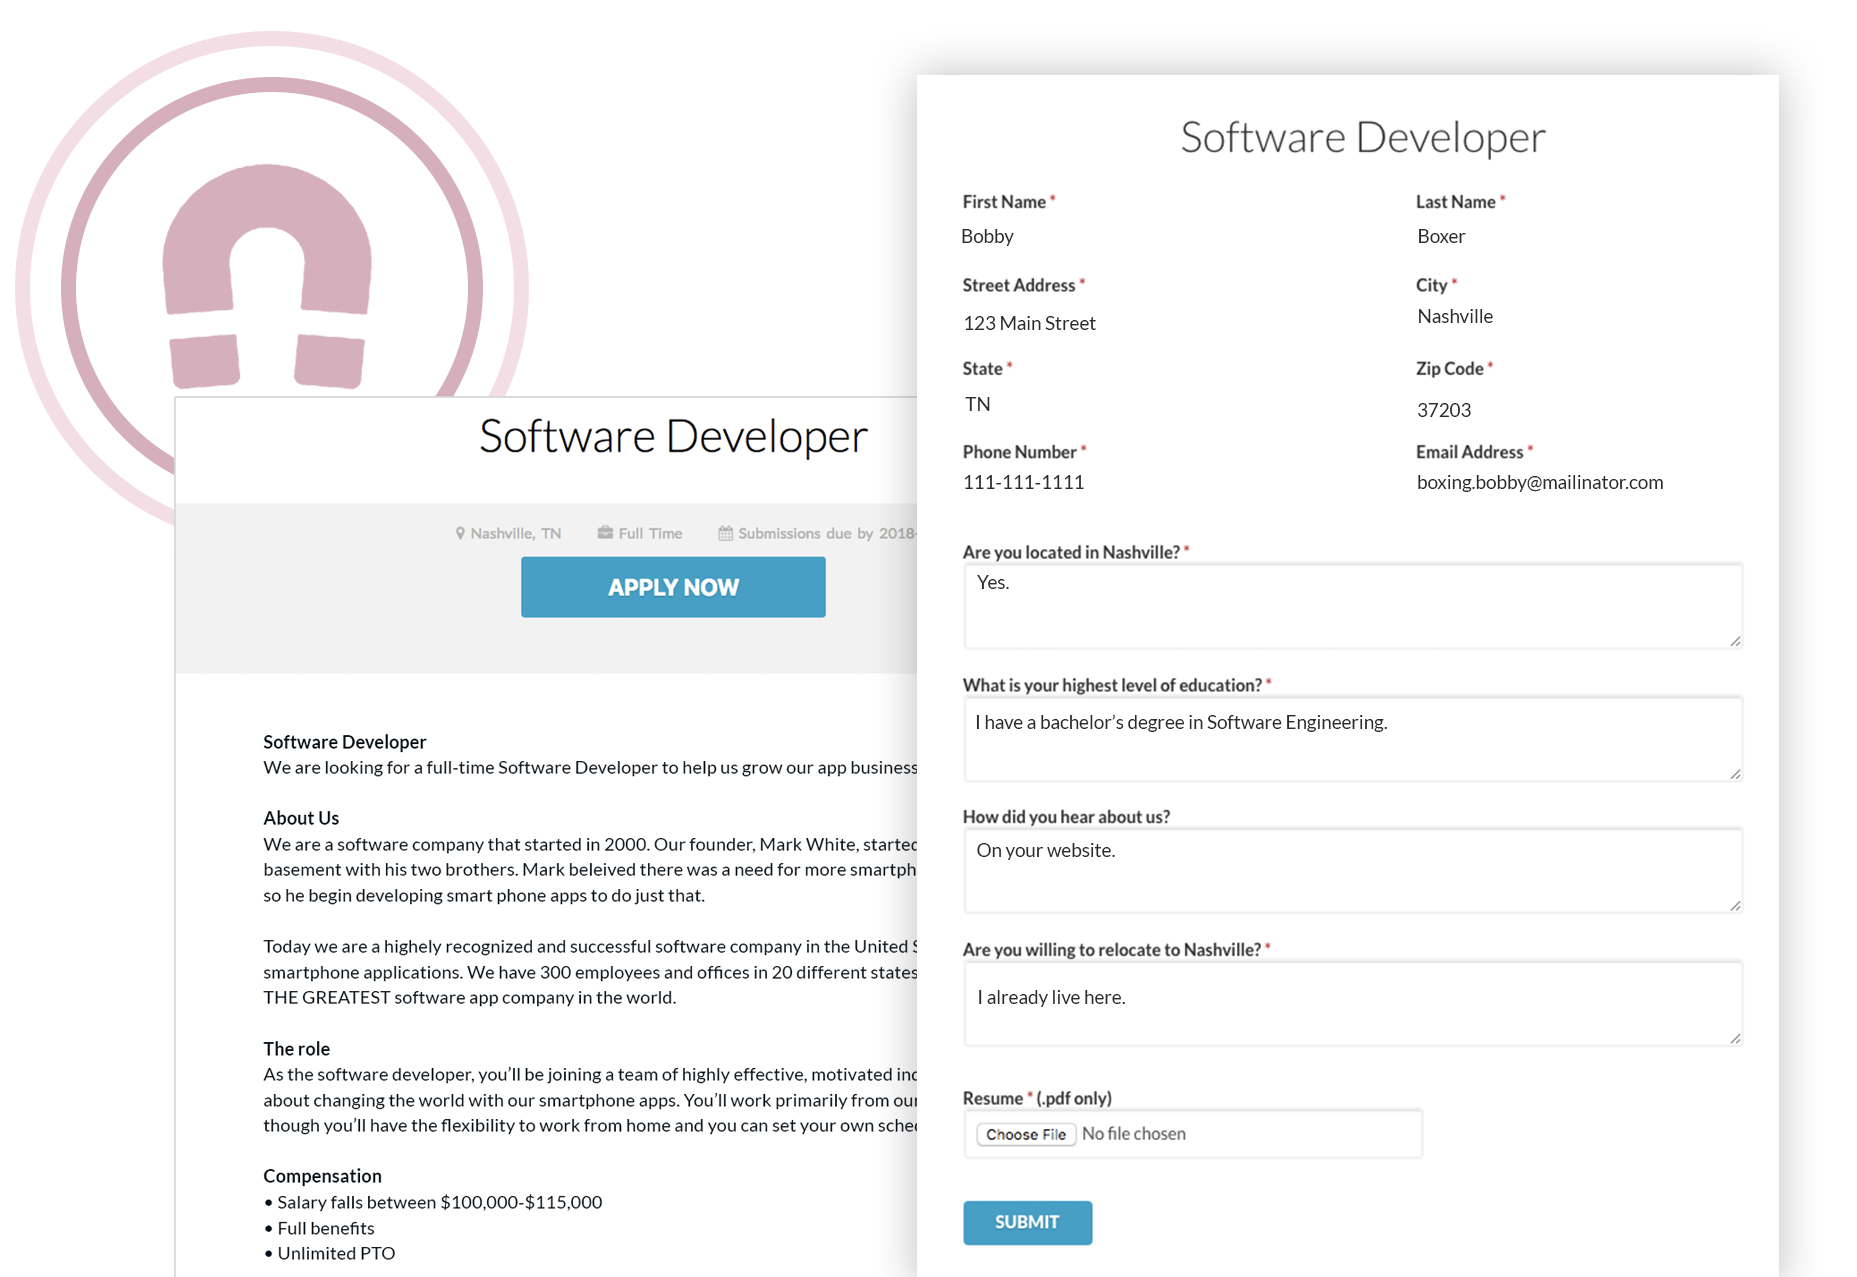Viewport: 1857px width, 1277px height.
Task: Click the 'Resume (.pdf only)' label
Action: (1037, 1098)
